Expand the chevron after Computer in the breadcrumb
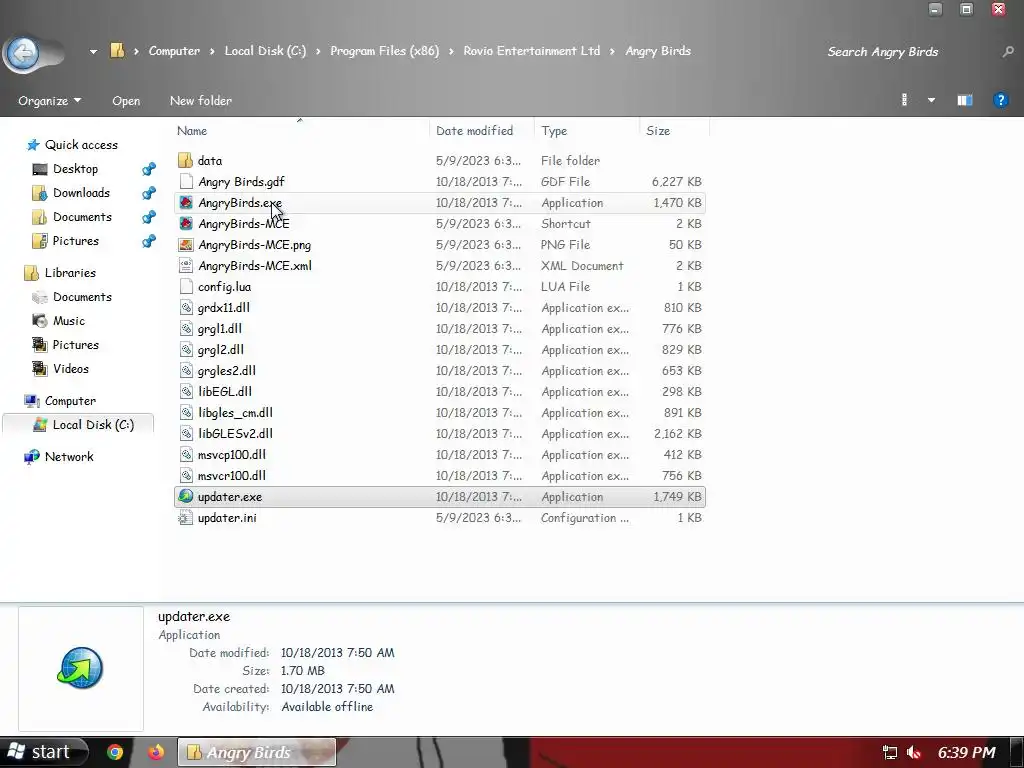The image size is (1024, 768). (x=213, y=51)
